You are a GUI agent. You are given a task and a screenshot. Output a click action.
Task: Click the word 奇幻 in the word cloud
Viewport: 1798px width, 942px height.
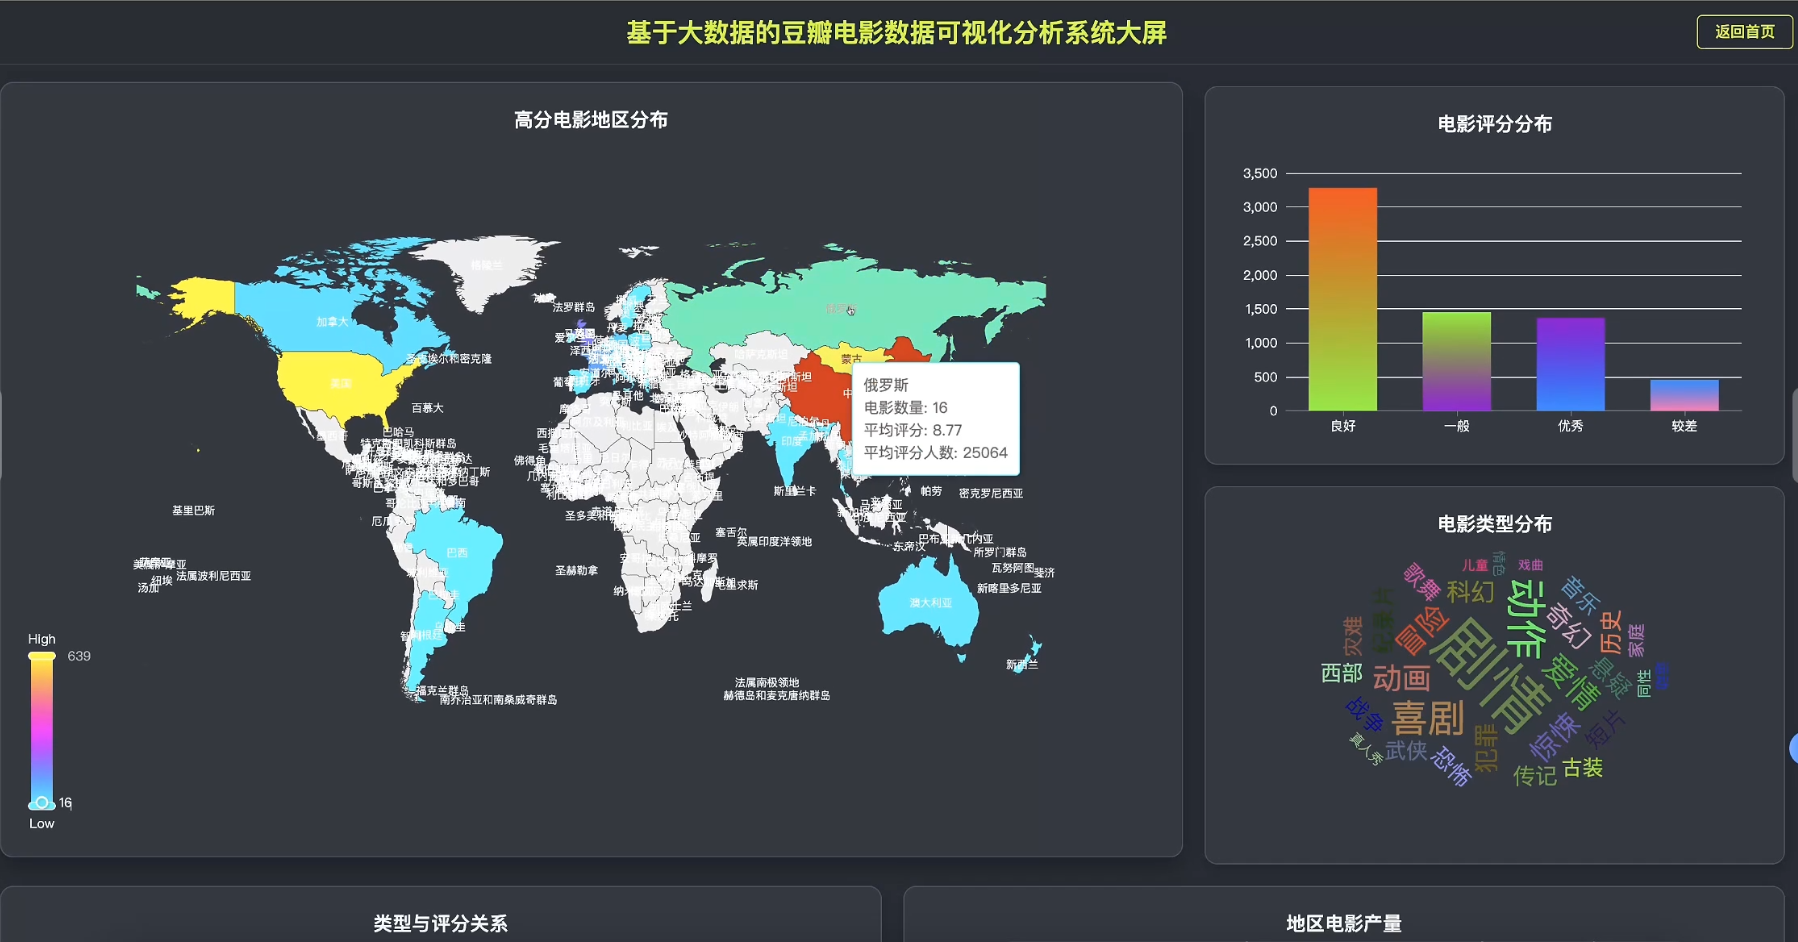tap(1568, 626)
